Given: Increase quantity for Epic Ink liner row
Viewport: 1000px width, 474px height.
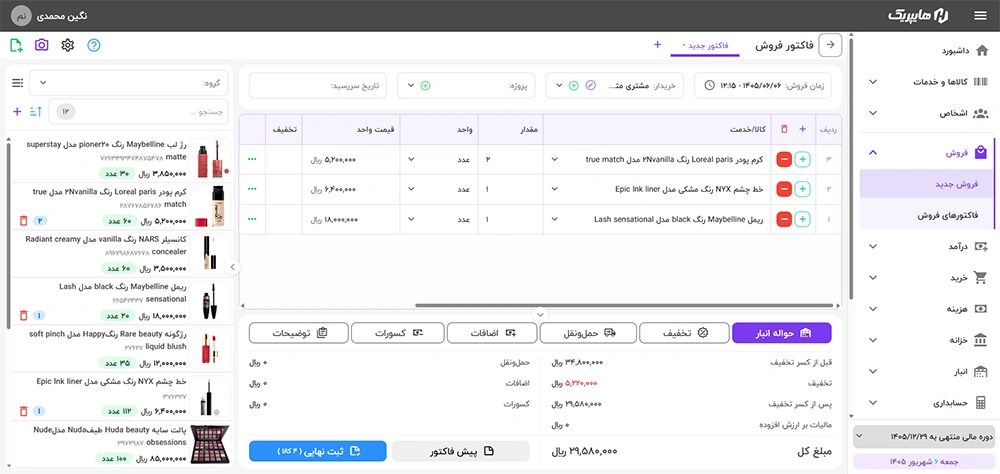Looking at the screenshot, I should click(x=802, y=189).
